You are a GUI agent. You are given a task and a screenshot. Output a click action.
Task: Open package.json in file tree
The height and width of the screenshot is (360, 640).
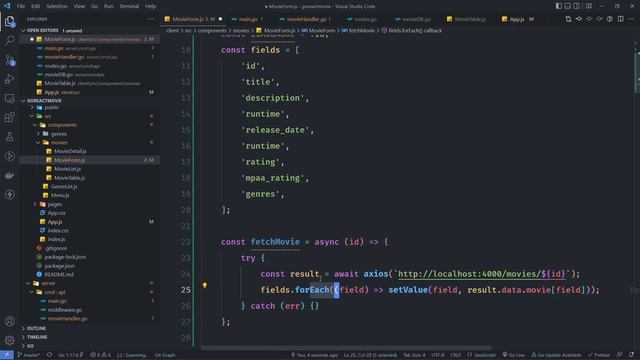pos(59,266)
